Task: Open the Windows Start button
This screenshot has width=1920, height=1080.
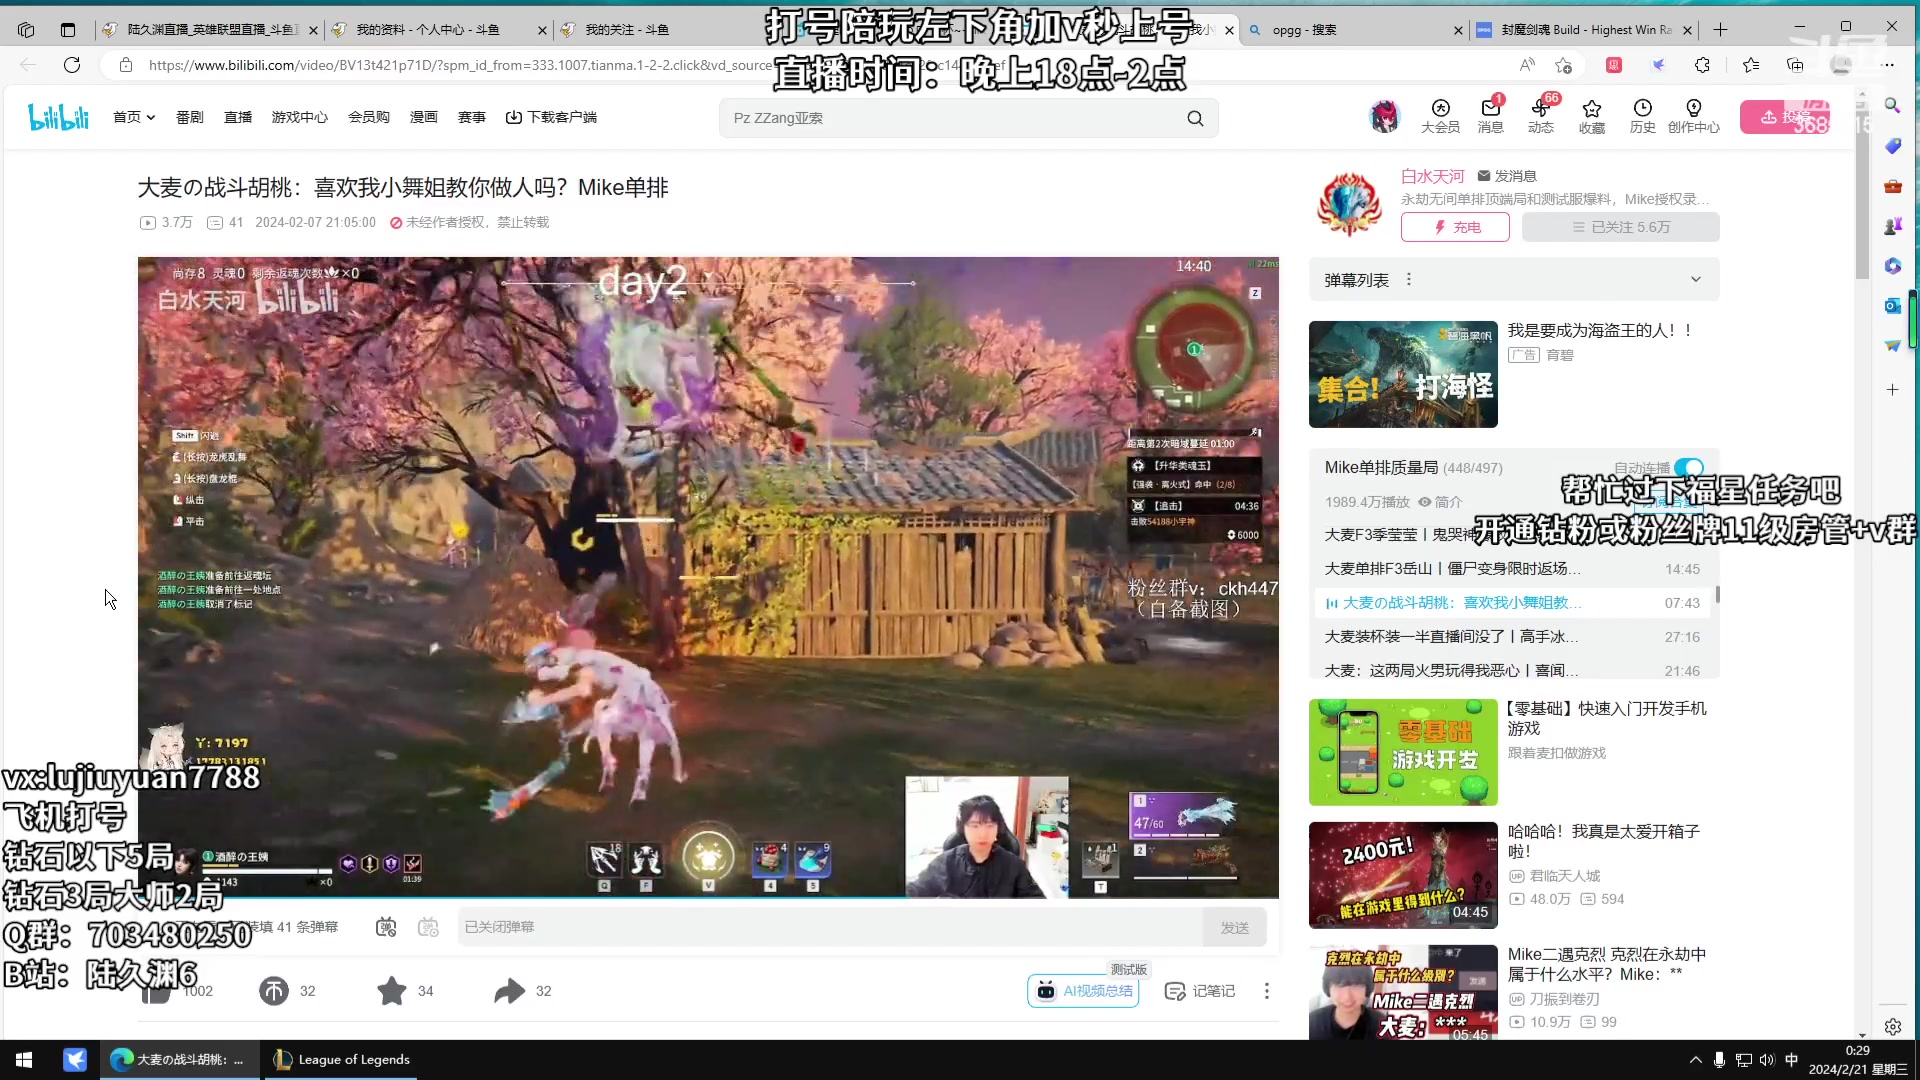Action: point(24,1060)
